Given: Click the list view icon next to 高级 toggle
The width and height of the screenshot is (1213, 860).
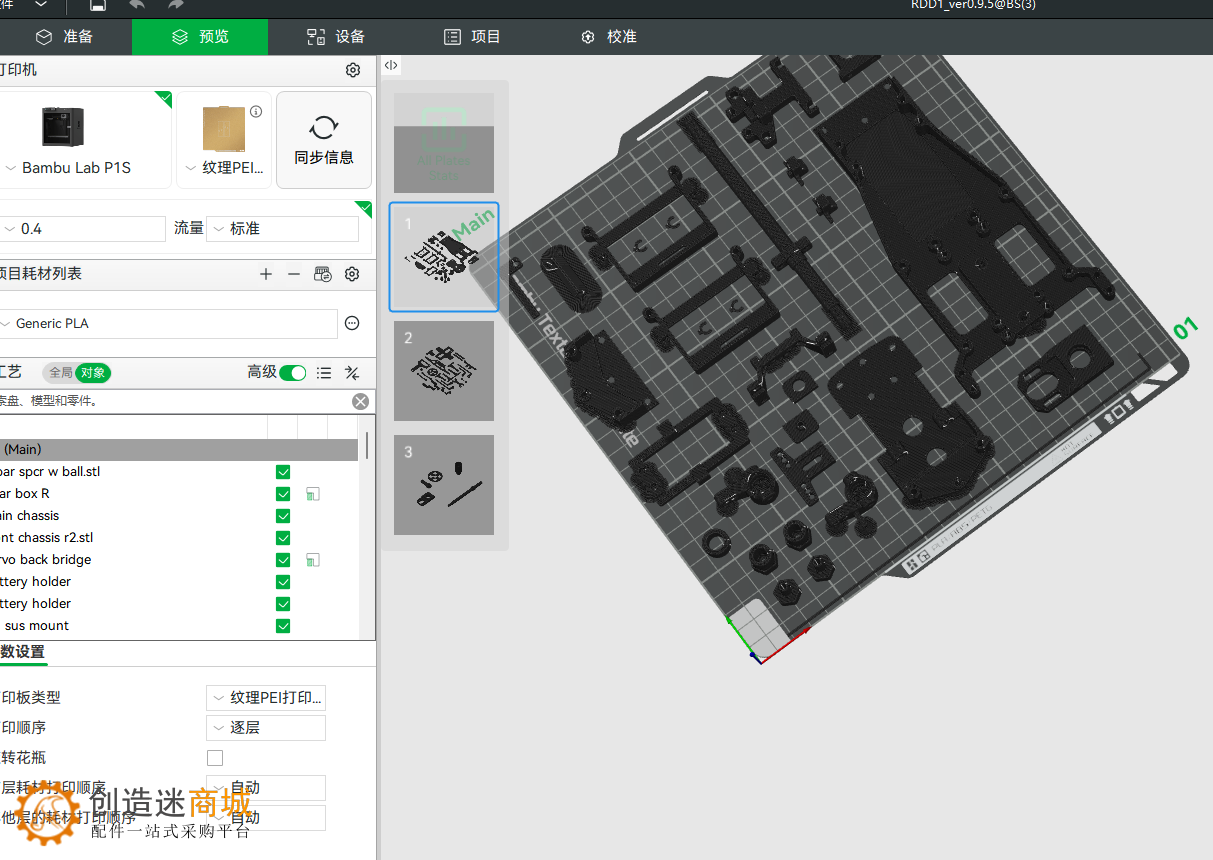Looking at the screenshot, I should (x=324, y=372).
